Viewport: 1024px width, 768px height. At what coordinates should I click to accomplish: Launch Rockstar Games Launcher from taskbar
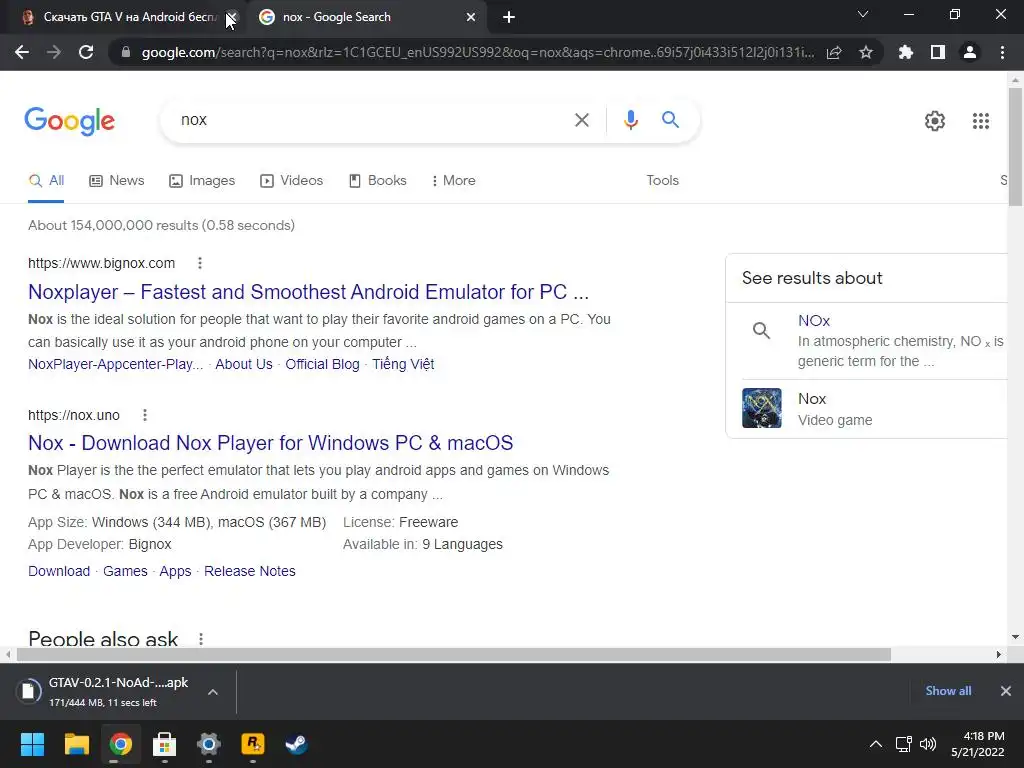(253, 744)
